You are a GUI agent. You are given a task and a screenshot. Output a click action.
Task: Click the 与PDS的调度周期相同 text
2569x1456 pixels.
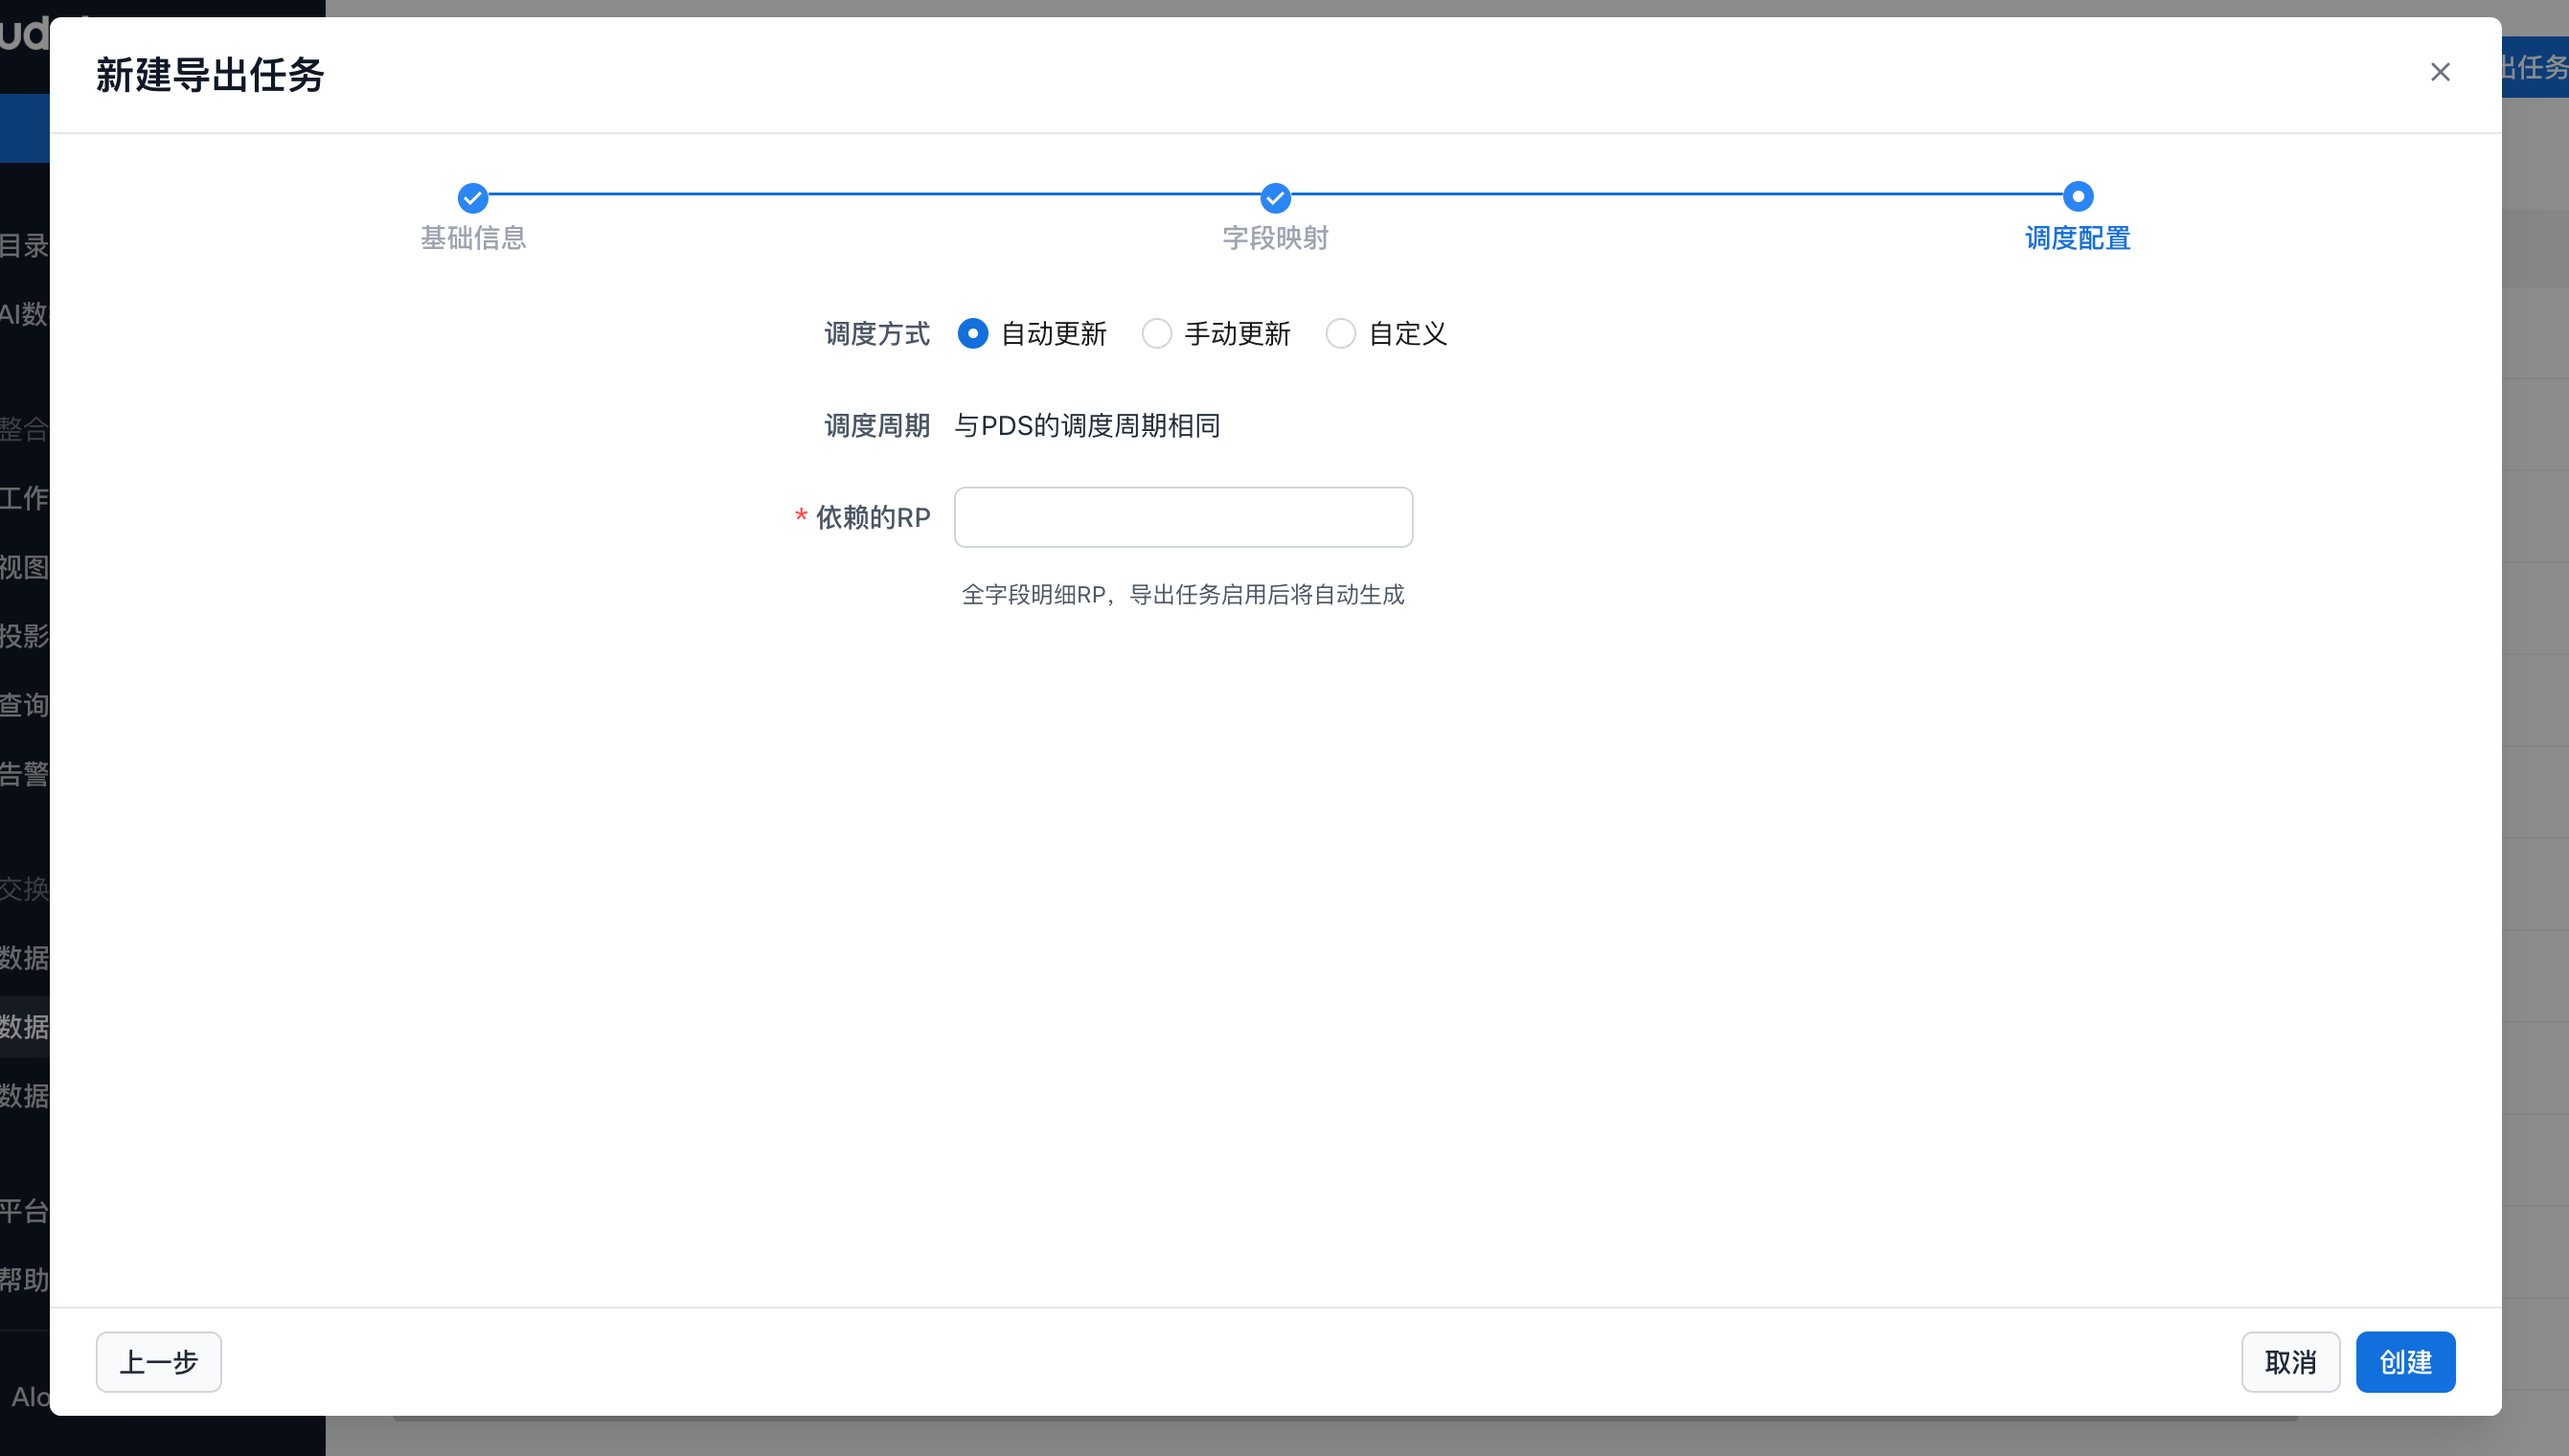[1087, 426]
